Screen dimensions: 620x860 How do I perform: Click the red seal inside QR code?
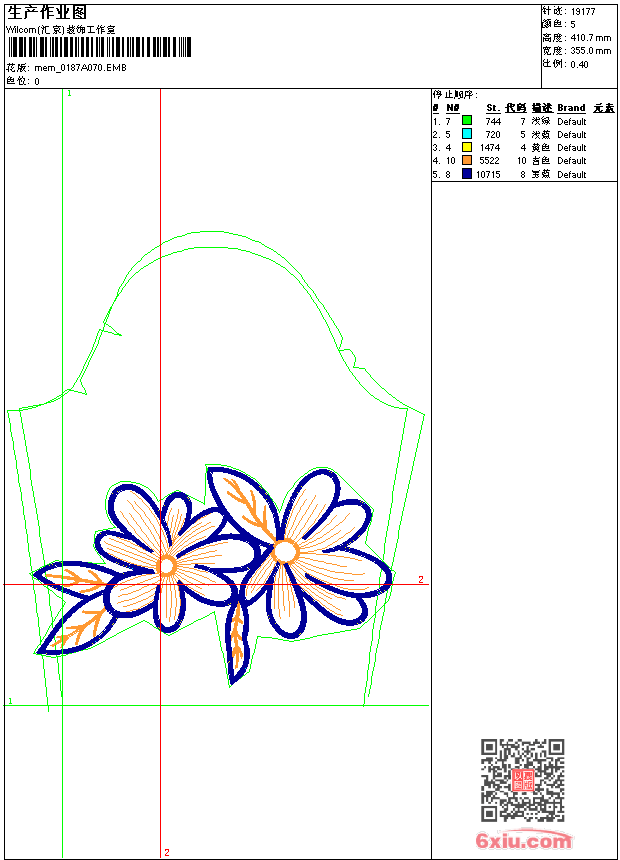point(522,780)
